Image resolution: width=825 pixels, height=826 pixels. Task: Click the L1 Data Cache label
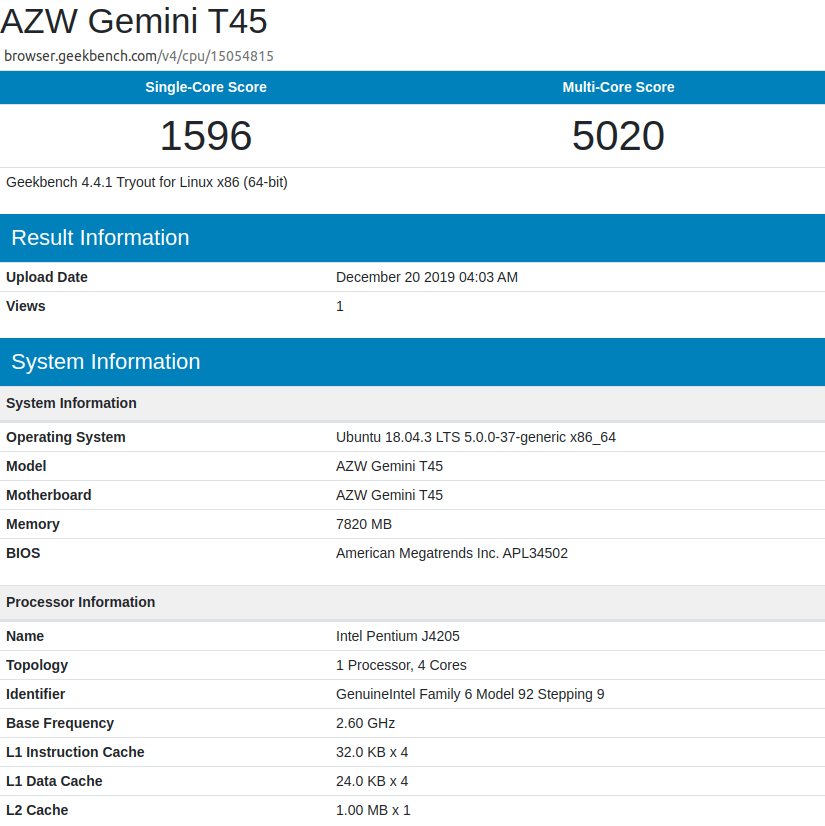coord(54,781)
